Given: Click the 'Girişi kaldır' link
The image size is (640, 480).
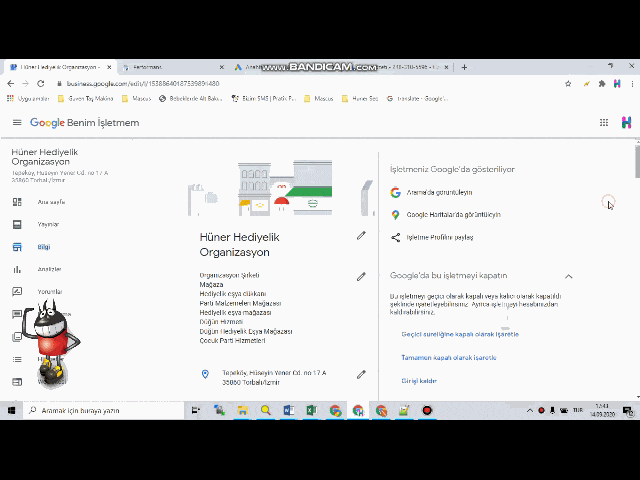Looking at the screenshot, I should [x=419, y=381].
